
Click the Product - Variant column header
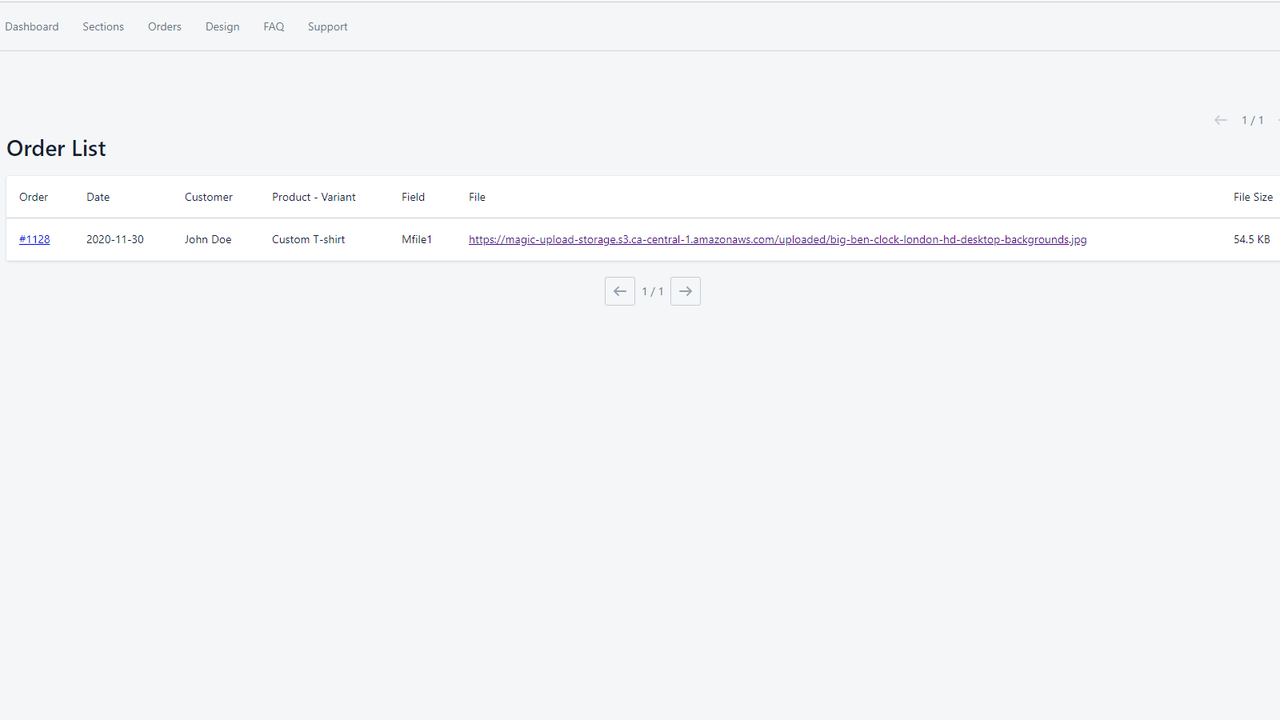pyautogui.click(x=314, y=197)
